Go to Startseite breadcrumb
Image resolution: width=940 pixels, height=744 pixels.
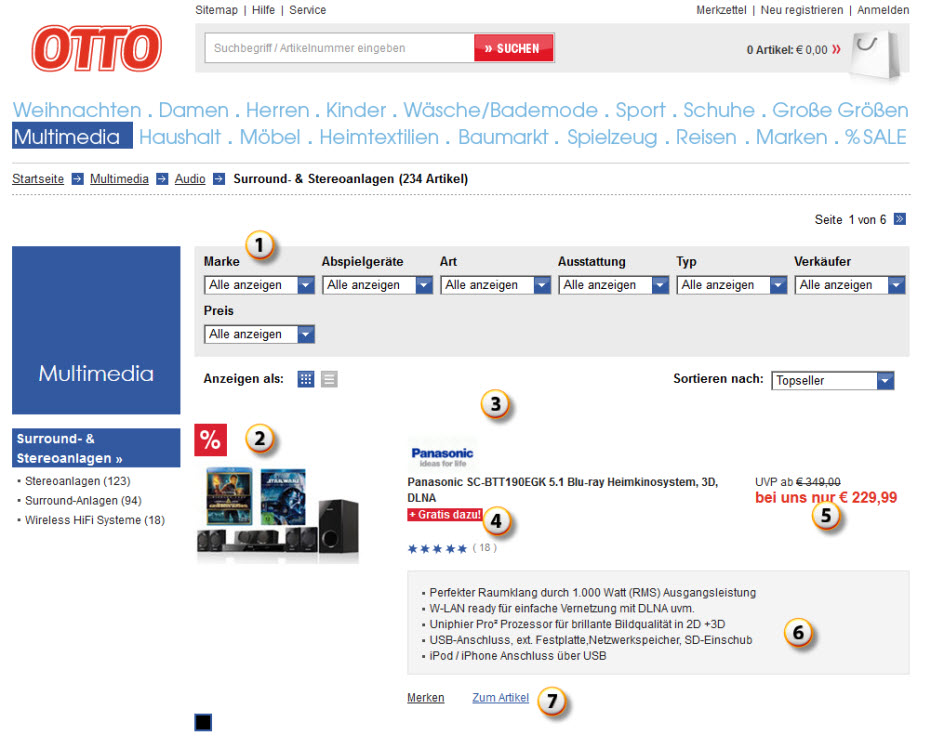point(38,179)
